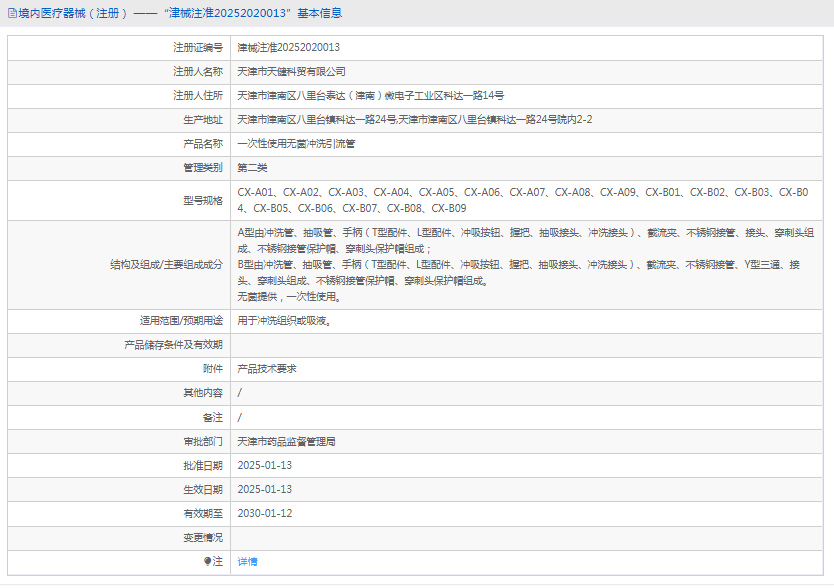Click the structure description starting A型由冲洗管
834x588 pixels.
tap(526, 264)
